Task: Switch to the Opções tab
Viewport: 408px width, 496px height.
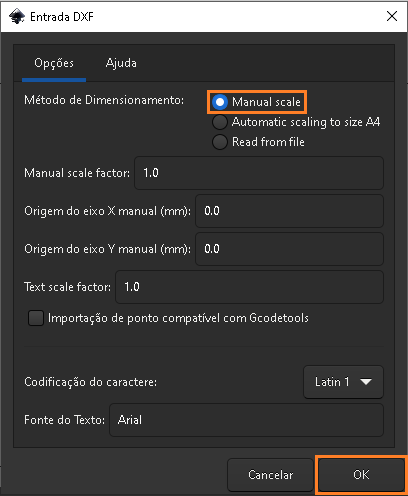Action: coord(54,63)
